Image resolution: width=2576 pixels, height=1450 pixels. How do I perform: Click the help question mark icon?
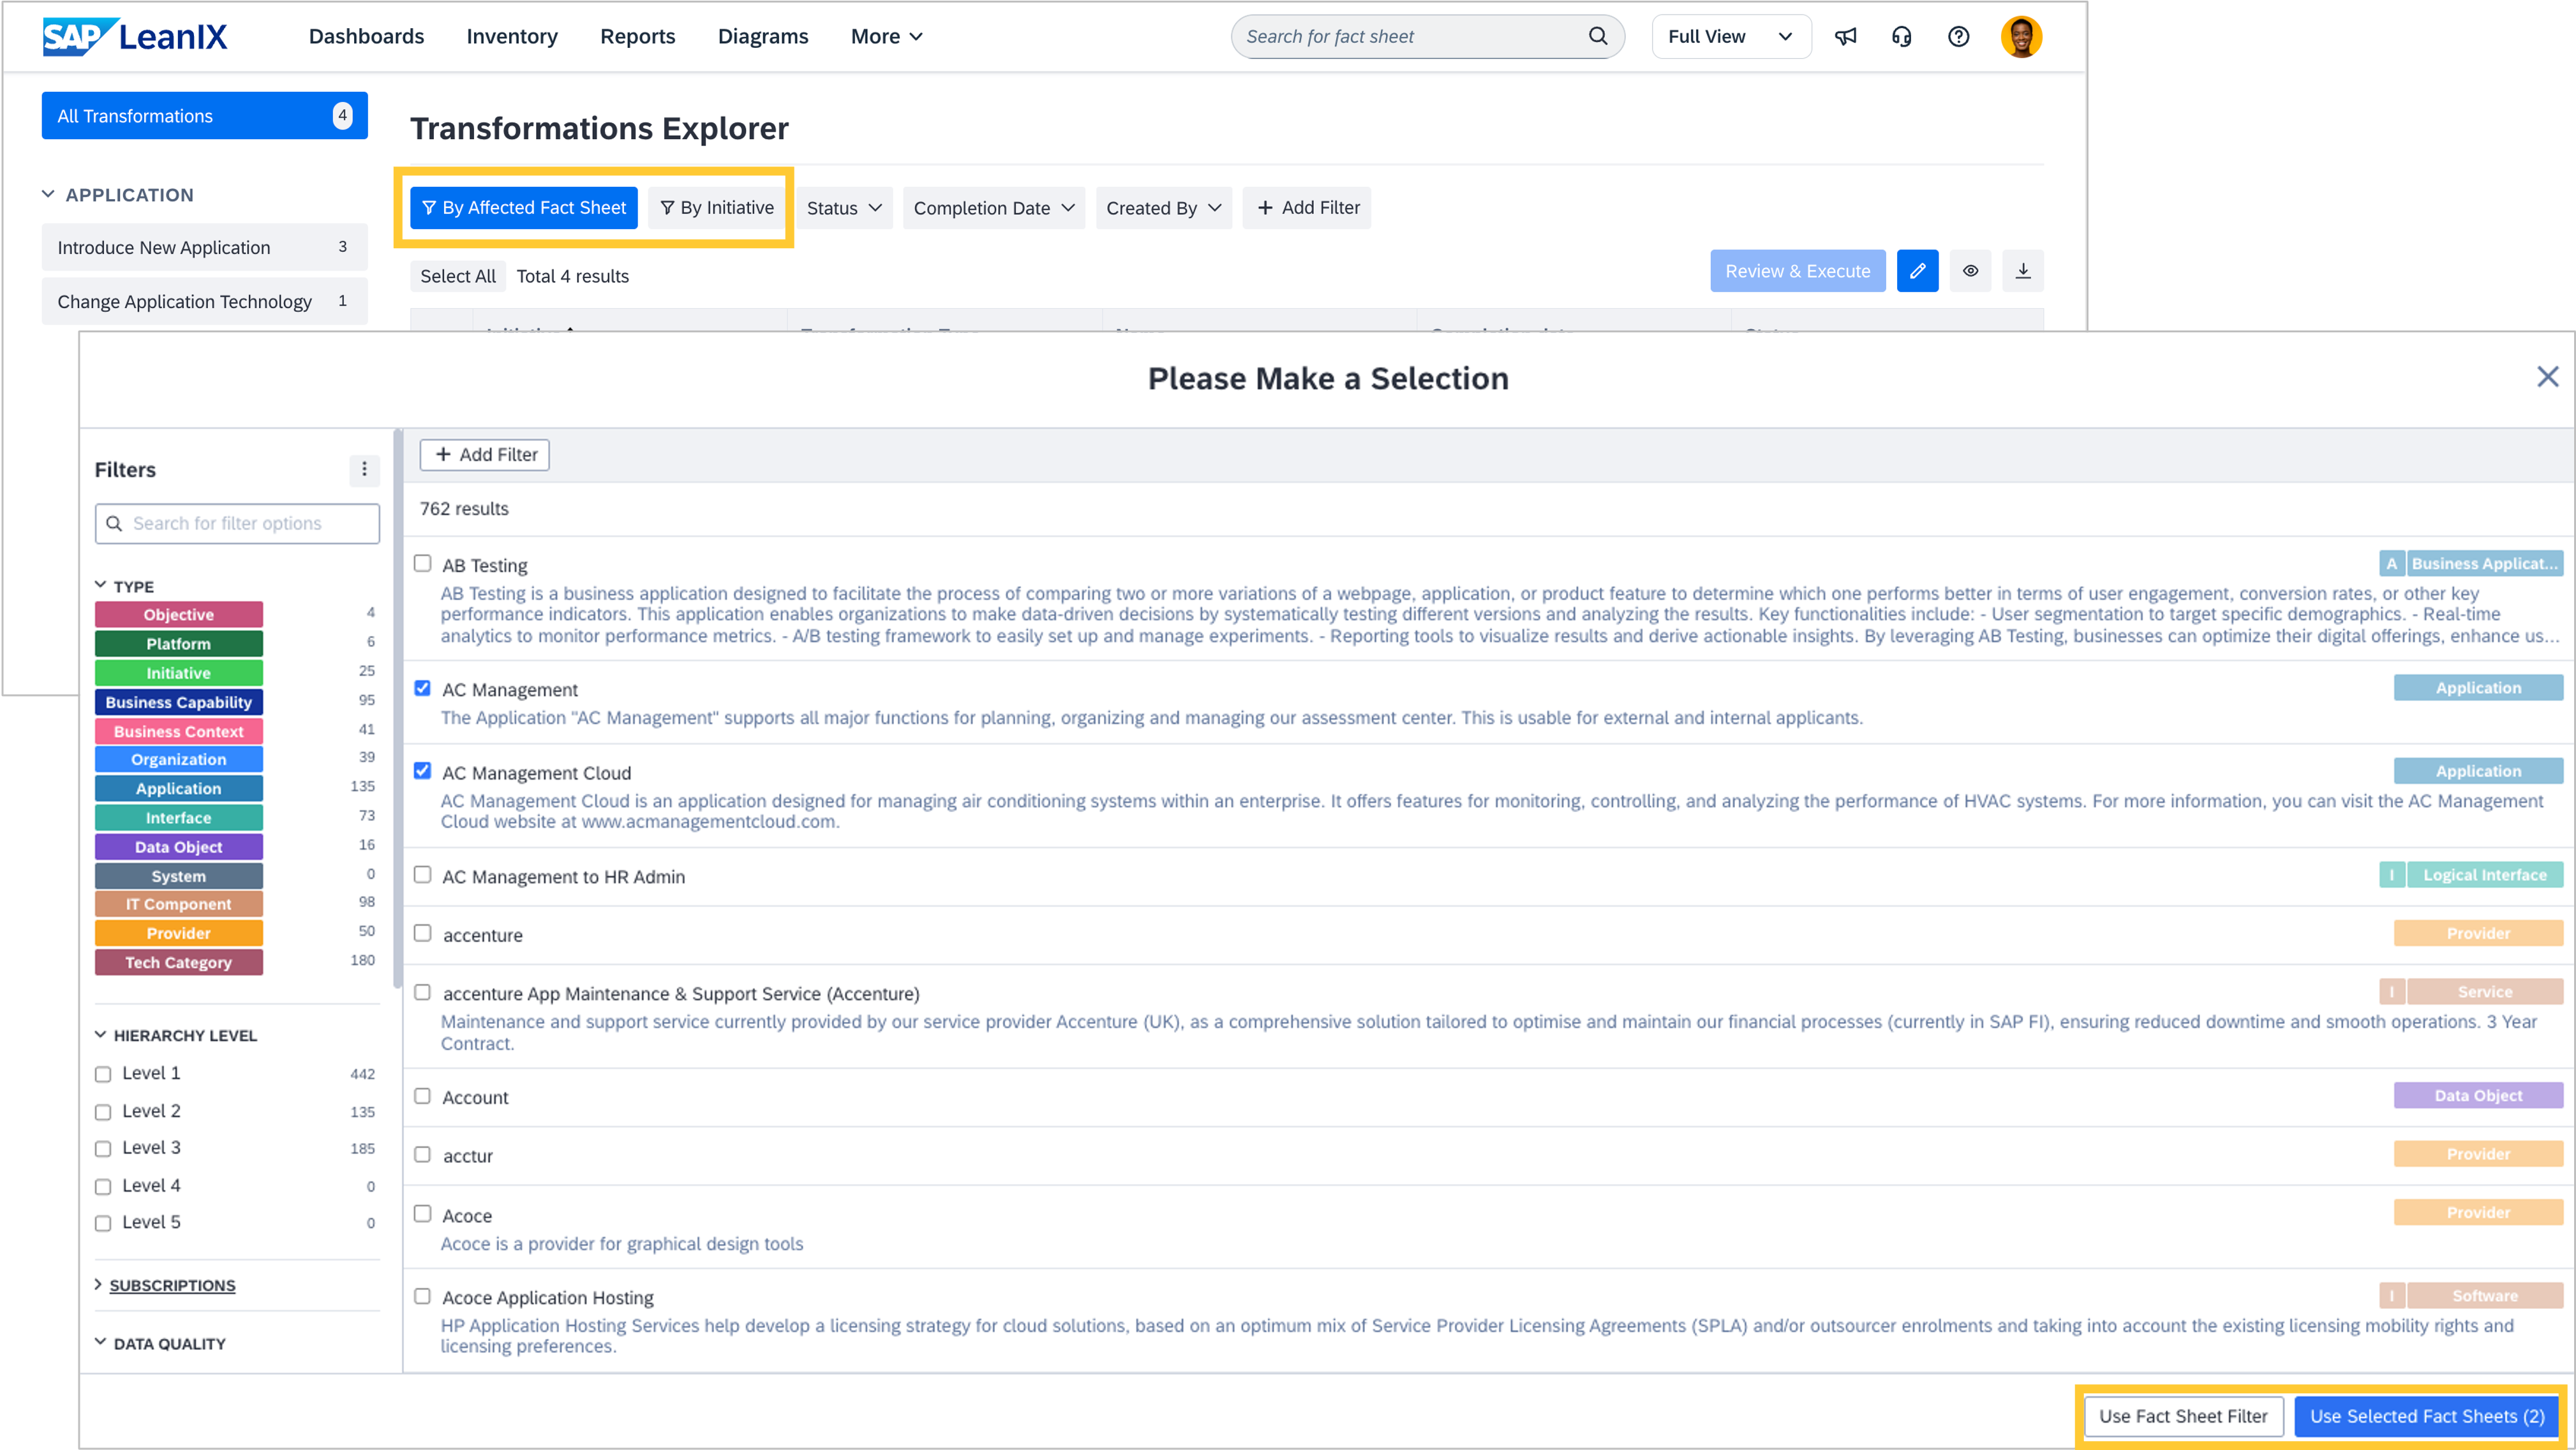coord(1958,37)
